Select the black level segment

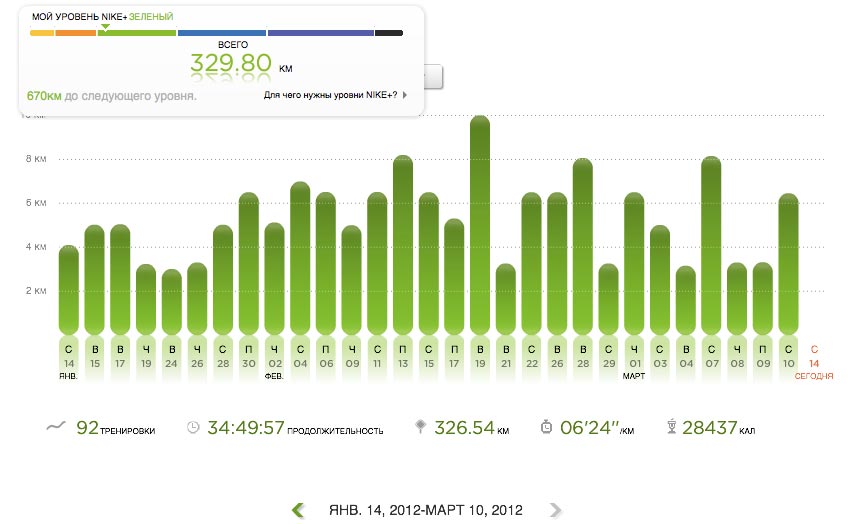point(389,33)
